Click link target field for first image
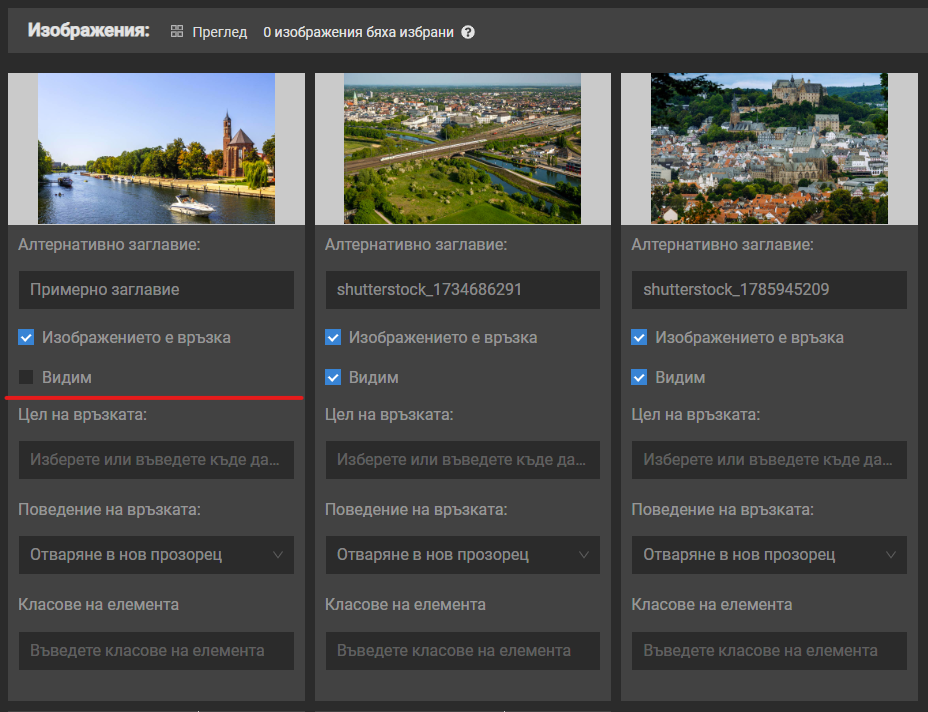Viewport: 928px width, 712px height. tap(156, 460)
